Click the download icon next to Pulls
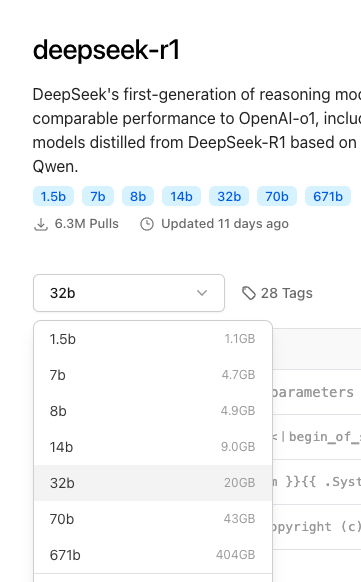This screenshot has height=582, width=361. pyautogui.click(x=41, y=224)
